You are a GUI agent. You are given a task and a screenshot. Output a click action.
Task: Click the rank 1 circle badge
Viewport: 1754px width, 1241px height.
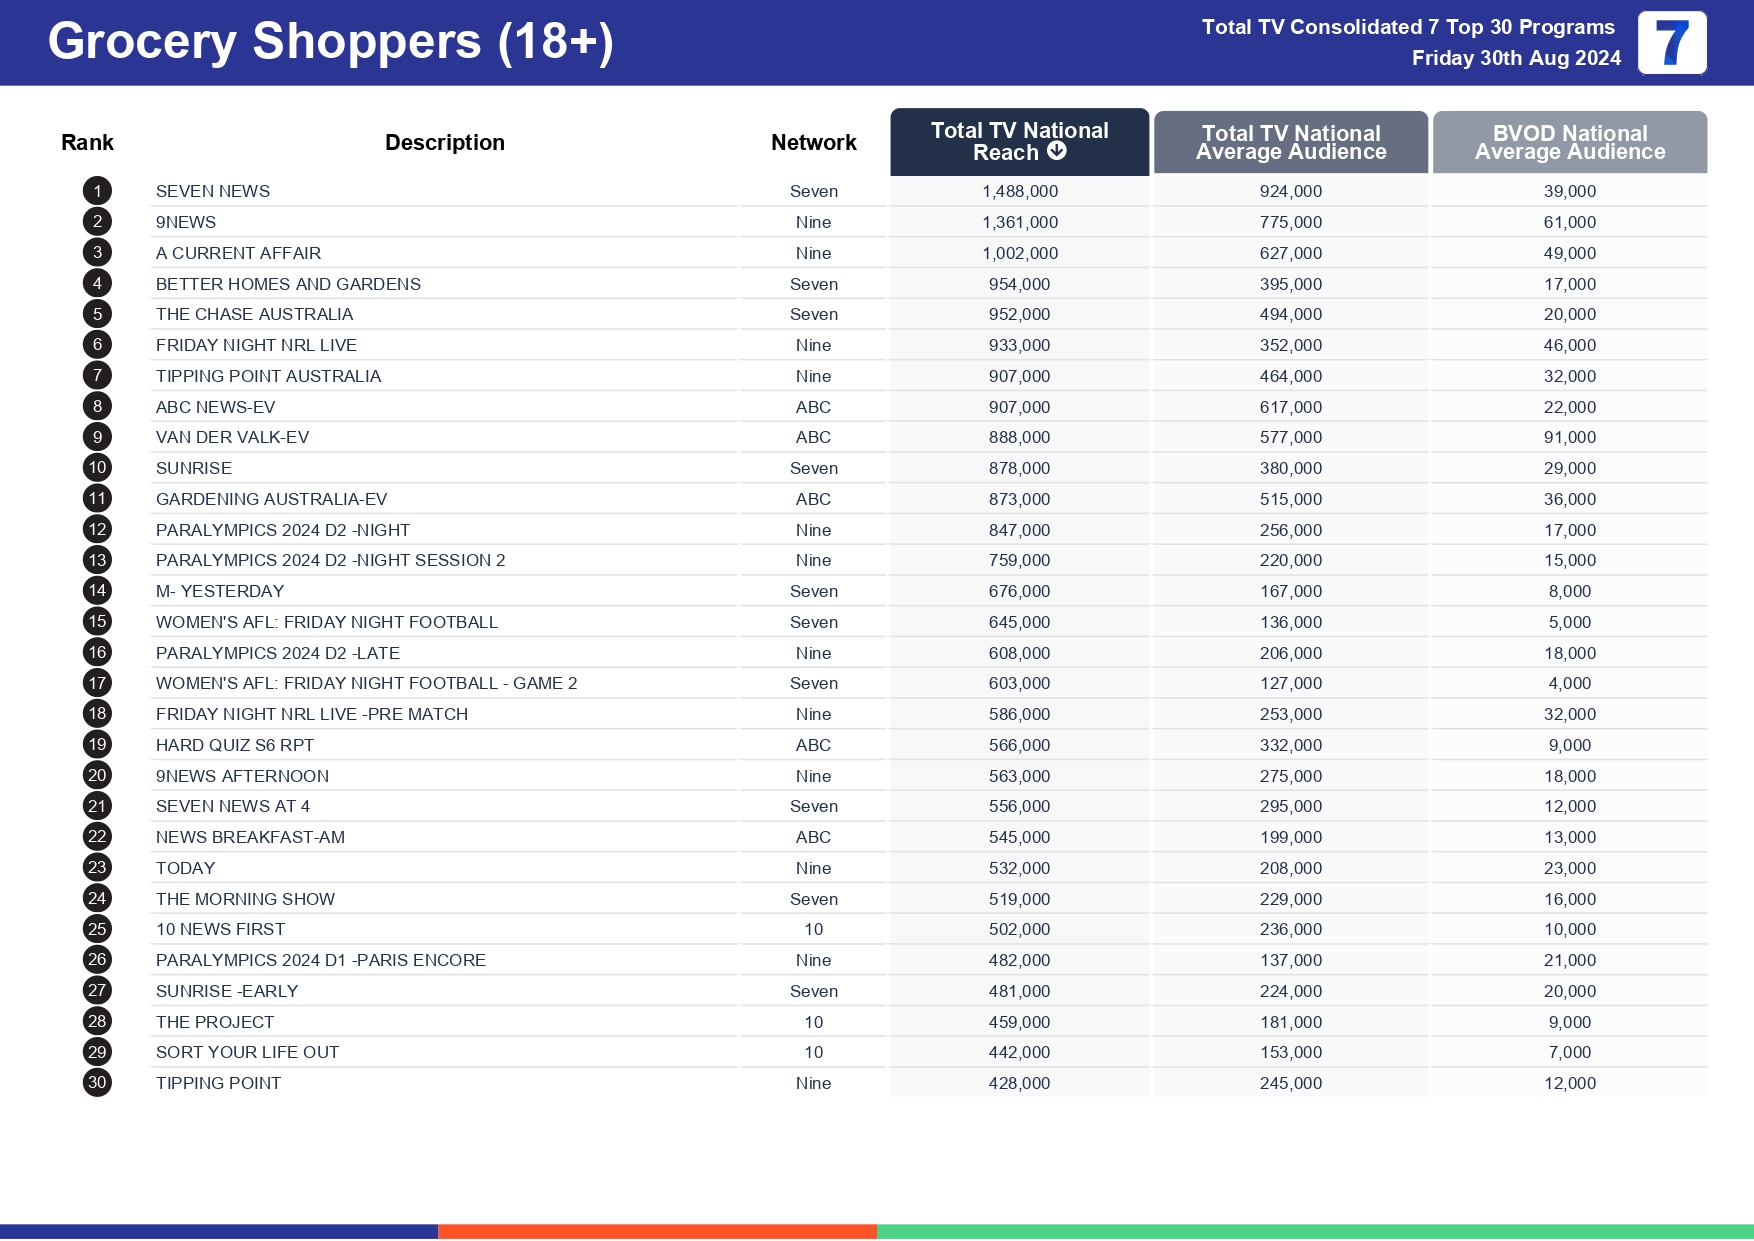tap(97, 191)
